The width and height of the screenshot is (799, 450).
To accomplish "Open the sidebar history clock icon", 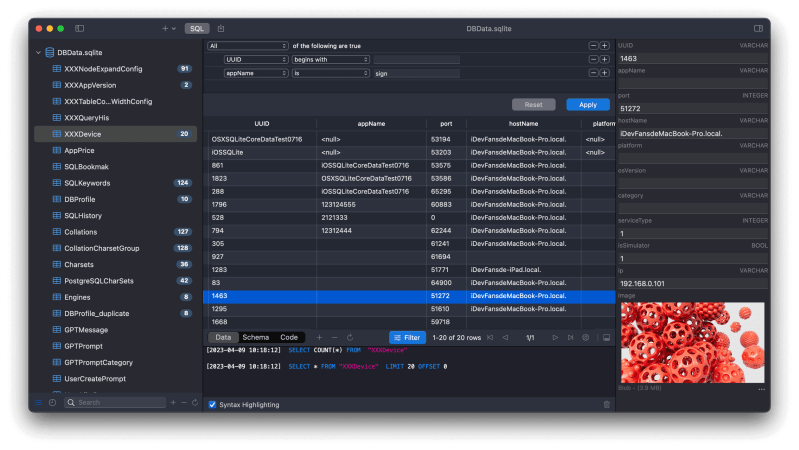I will [x=52, y=403].
